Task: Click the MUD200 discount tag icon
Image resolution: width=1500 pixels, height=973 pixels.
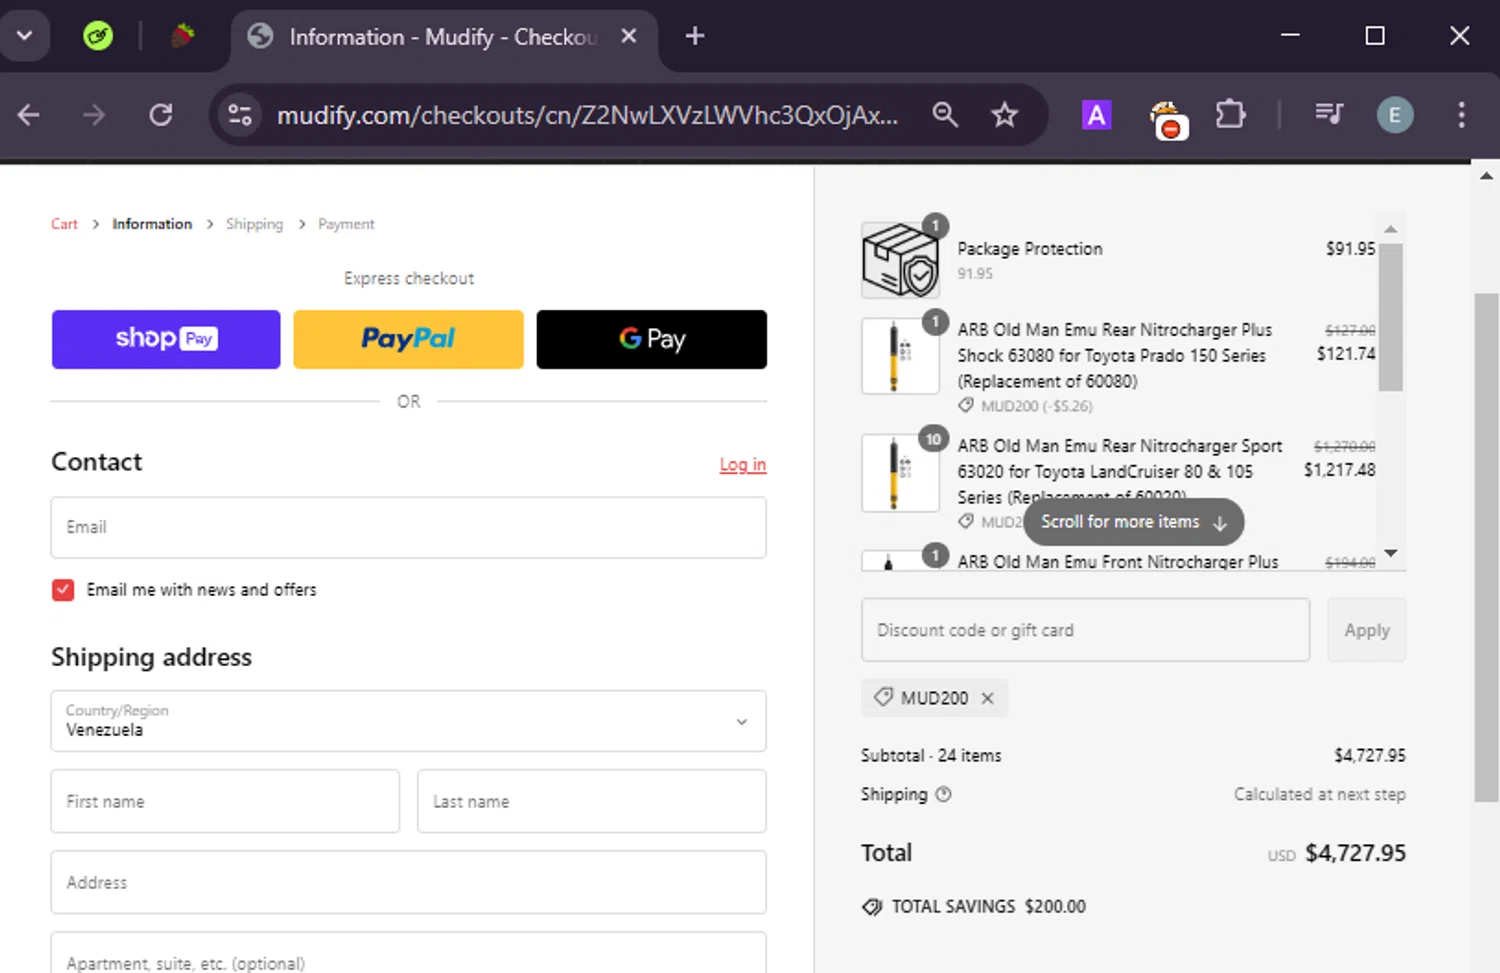Action: click(x=883, y=697)
